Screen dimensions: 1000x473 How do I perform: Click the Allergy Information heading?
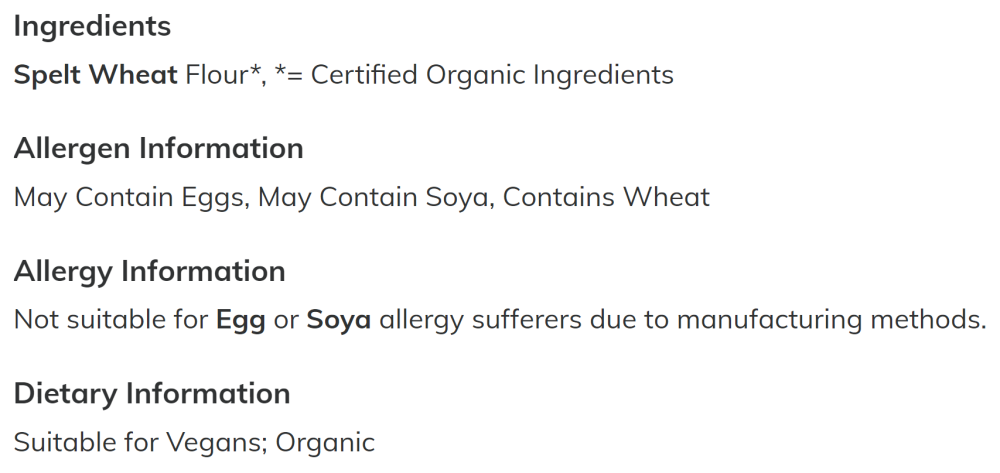pyautogui.click(x=149, y=272)
